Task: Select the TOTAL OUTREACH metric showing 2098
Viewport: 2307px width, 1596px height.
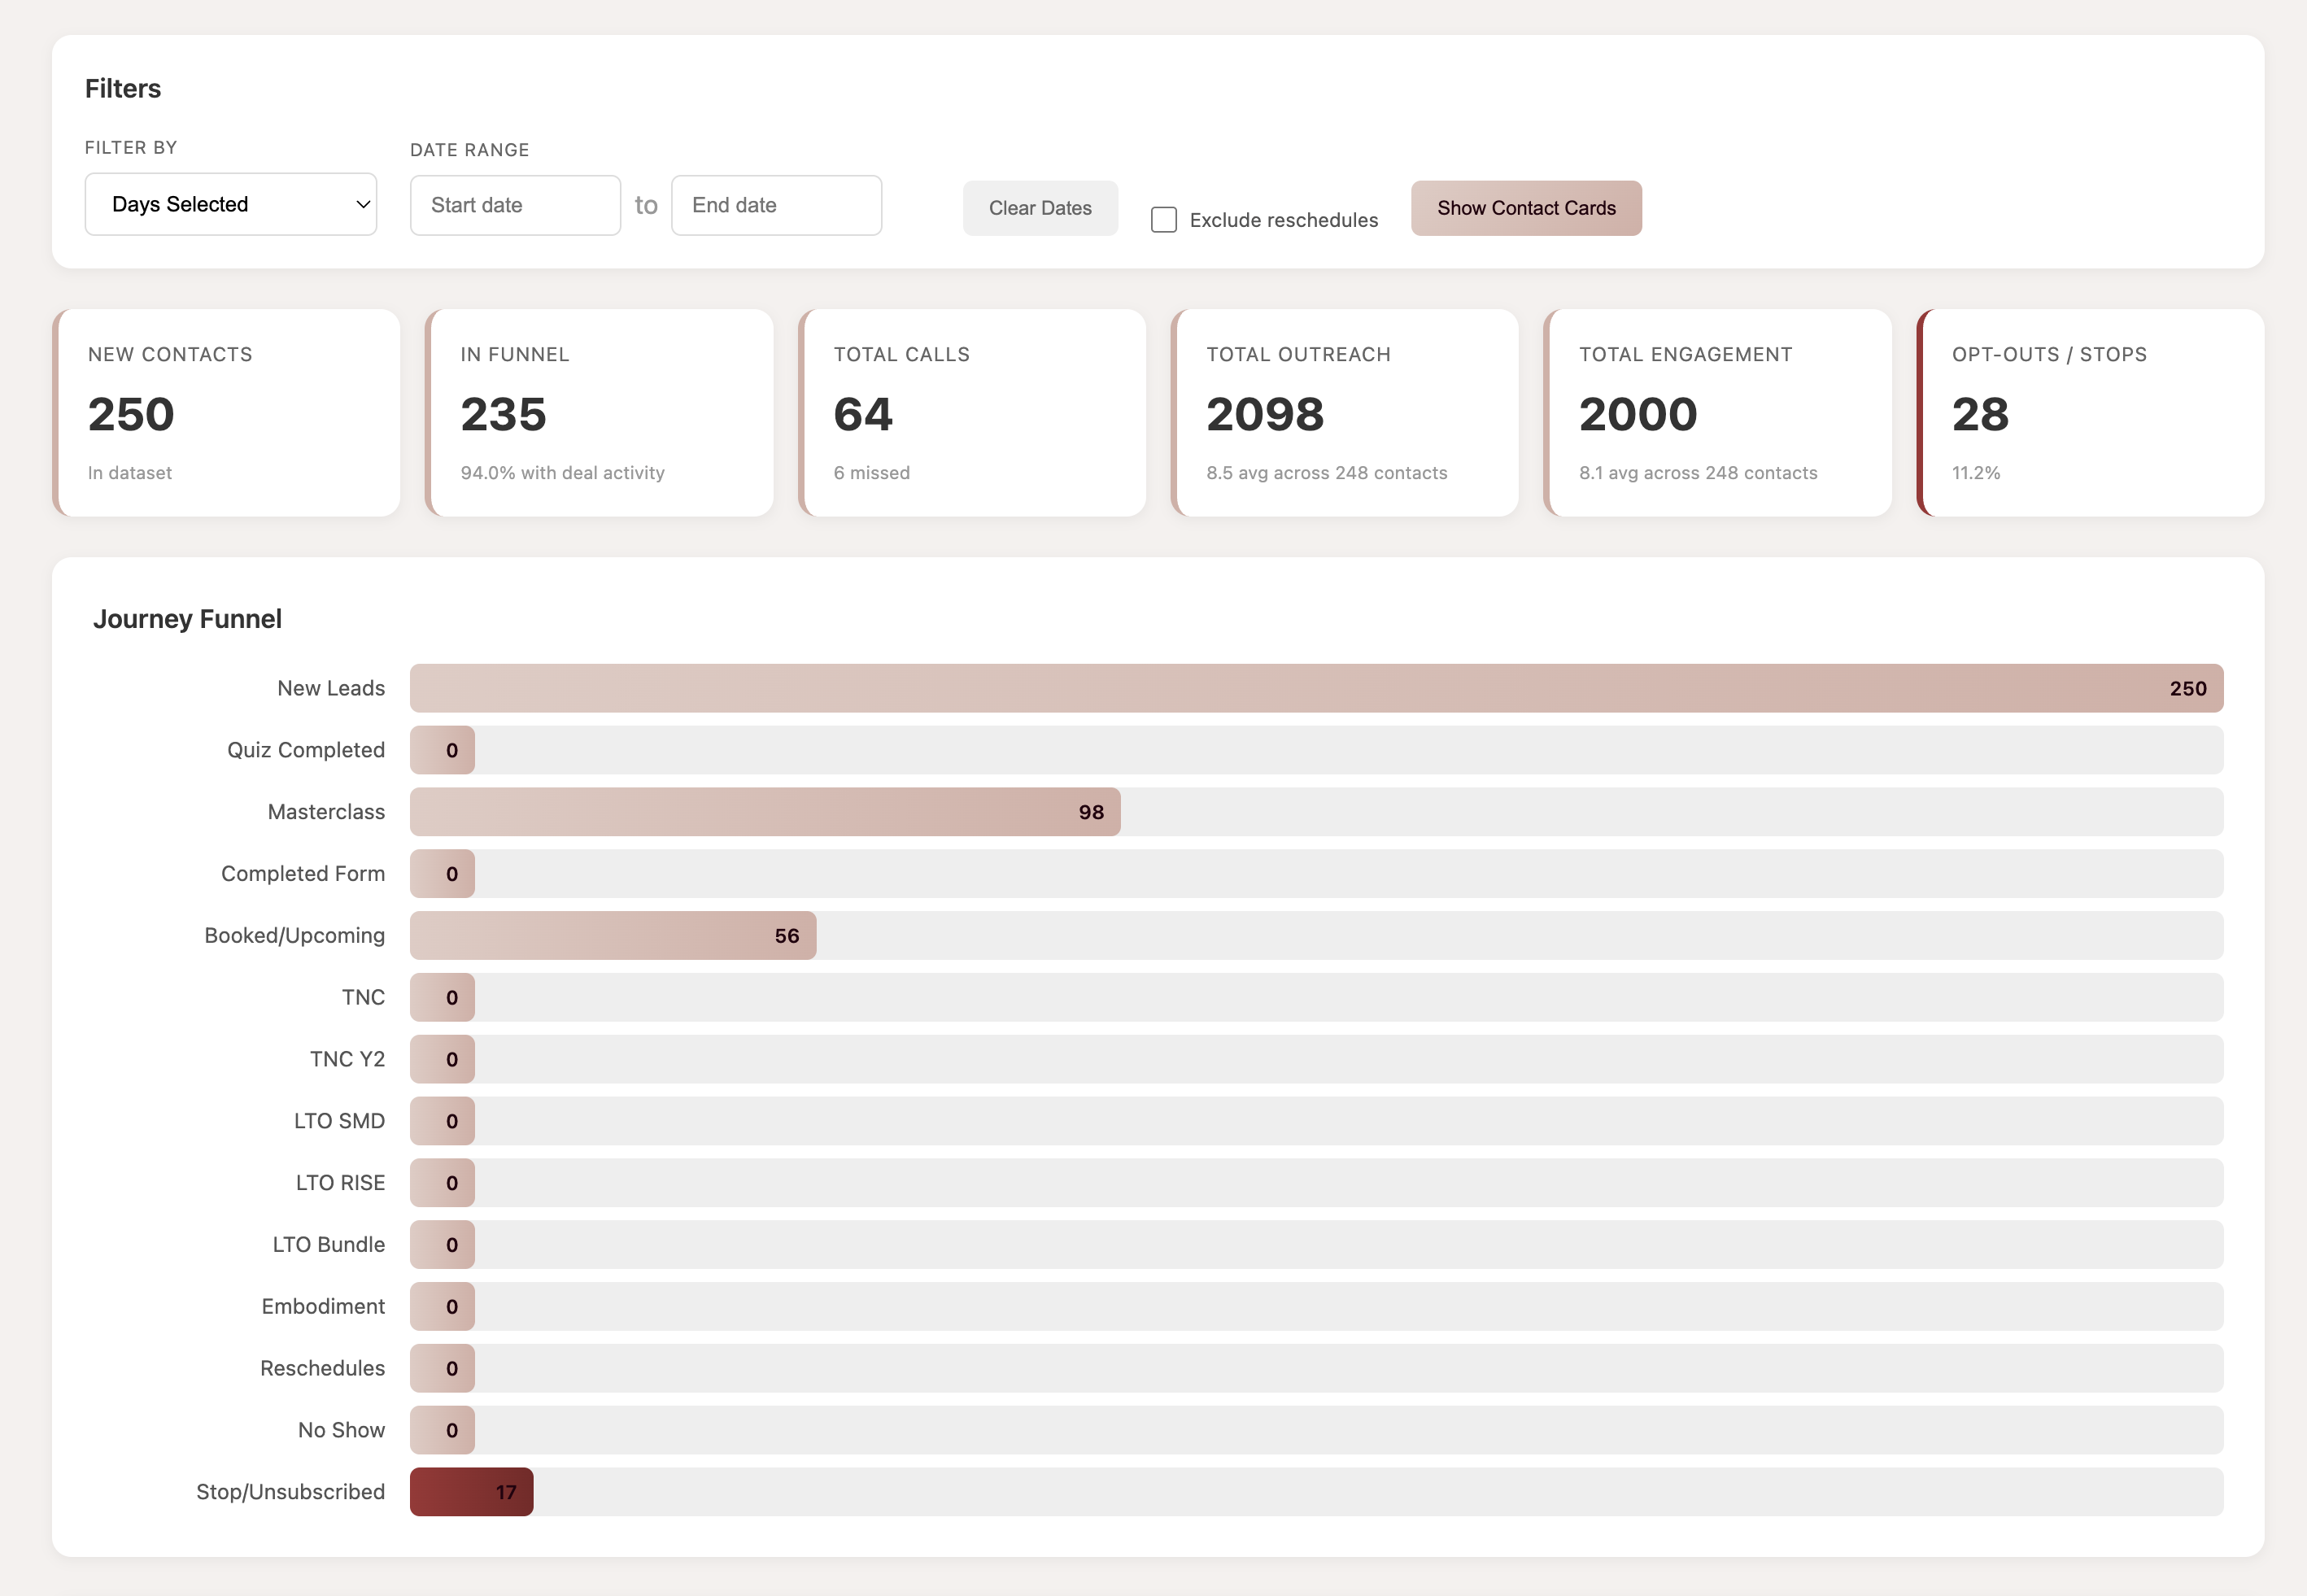Action: point(1345,412)
